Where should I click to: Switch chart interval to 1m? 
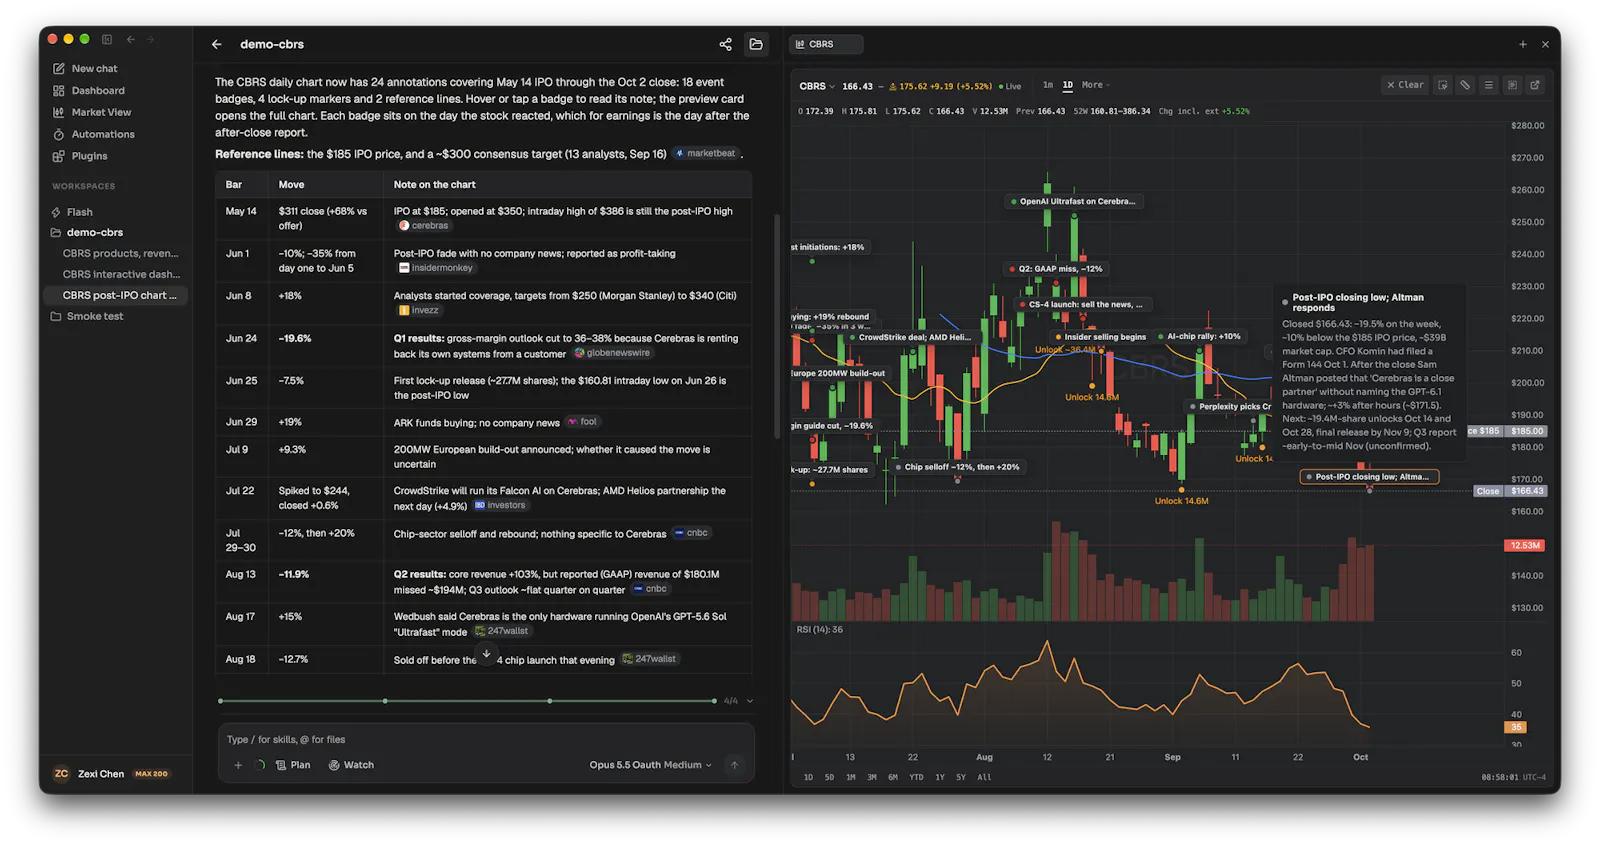[x=1048, y=86]
